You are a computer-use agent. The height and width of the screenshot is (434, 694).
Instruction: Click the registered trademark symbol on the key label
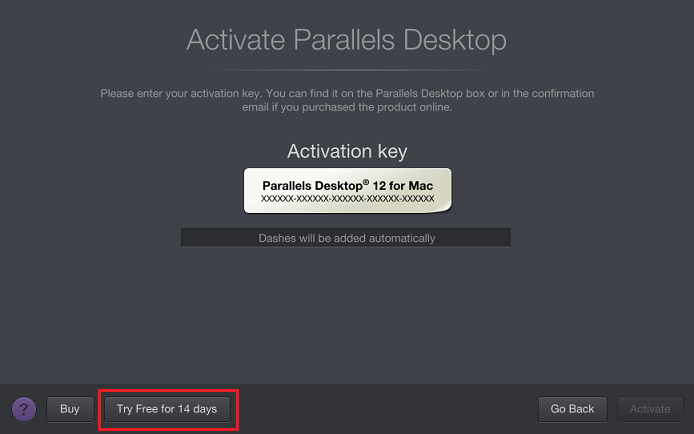(x=366, y=182)
